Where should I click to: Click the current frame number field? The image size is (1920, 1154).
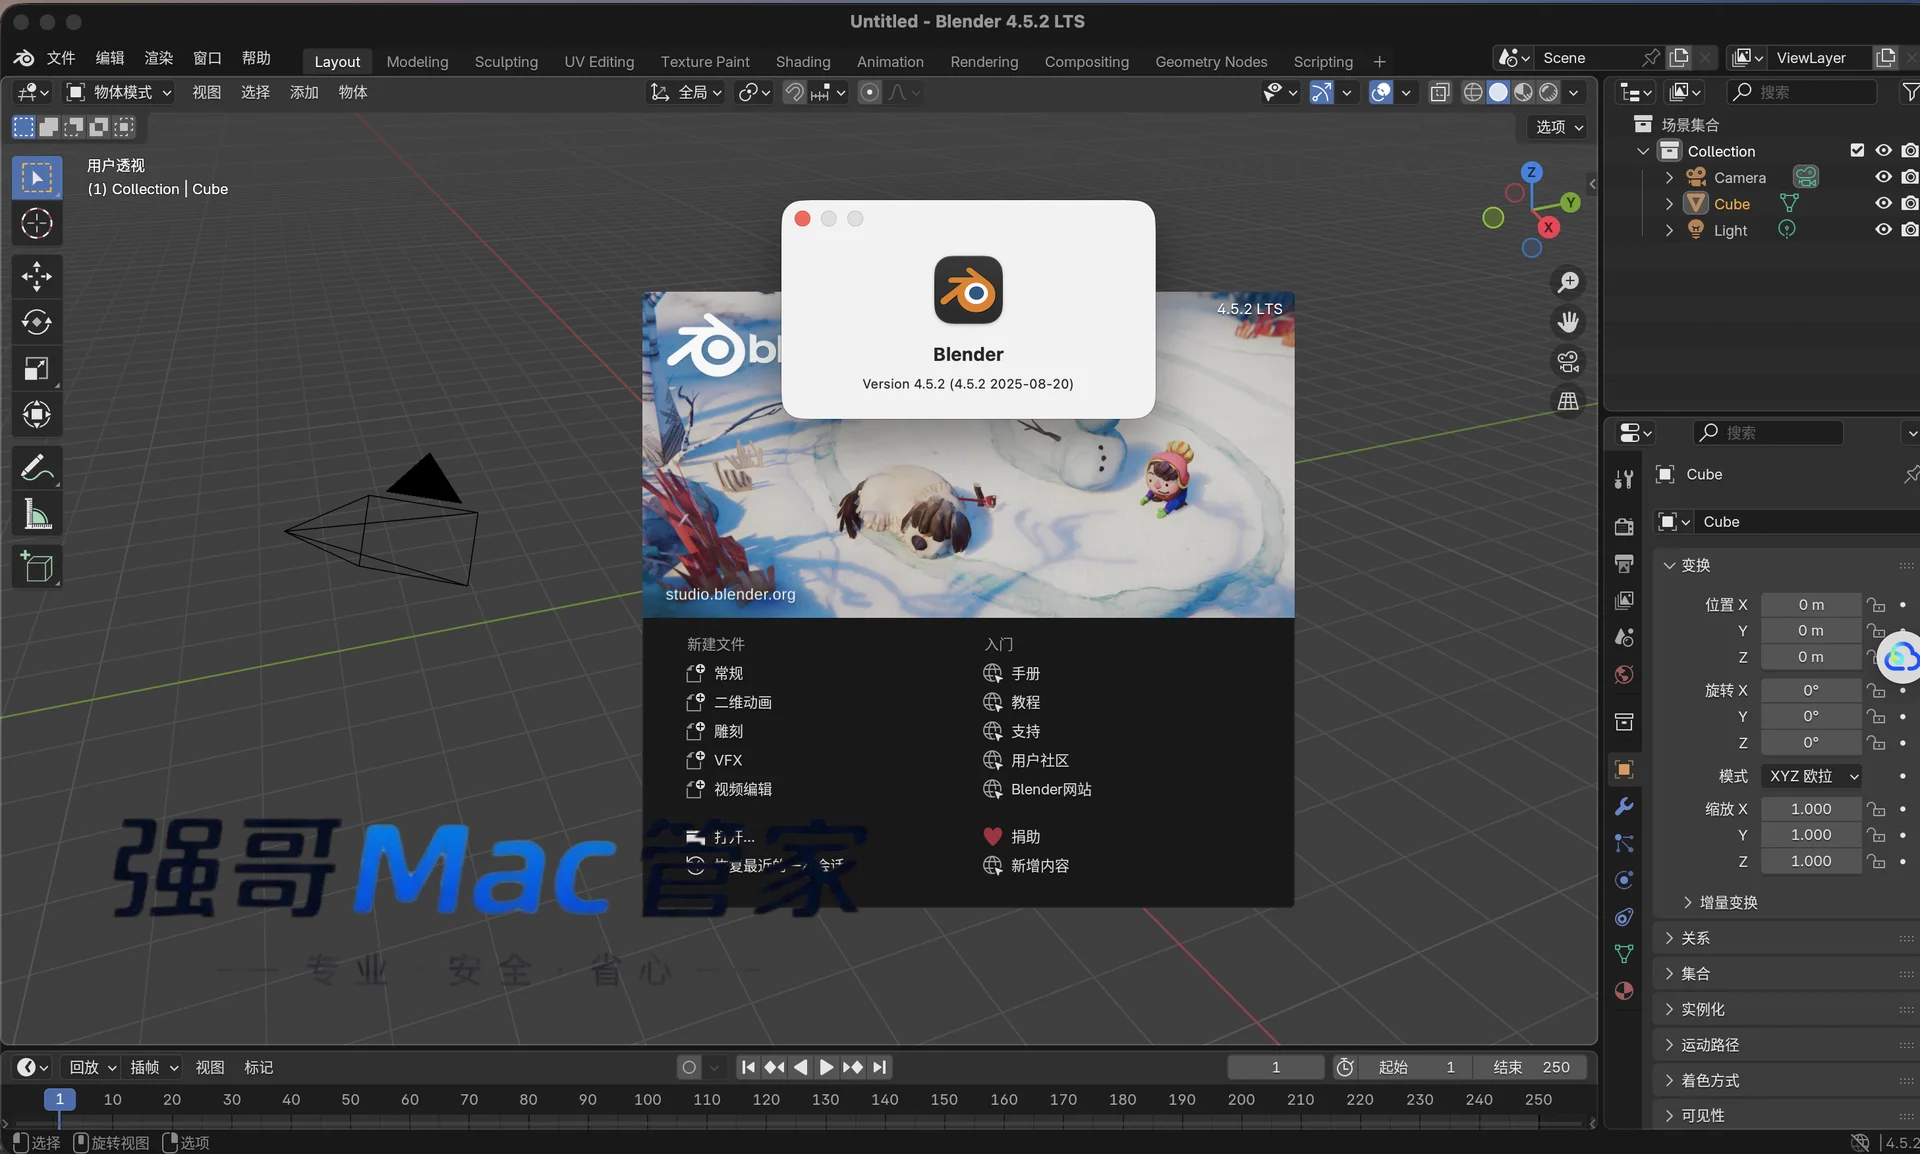1275,1067
